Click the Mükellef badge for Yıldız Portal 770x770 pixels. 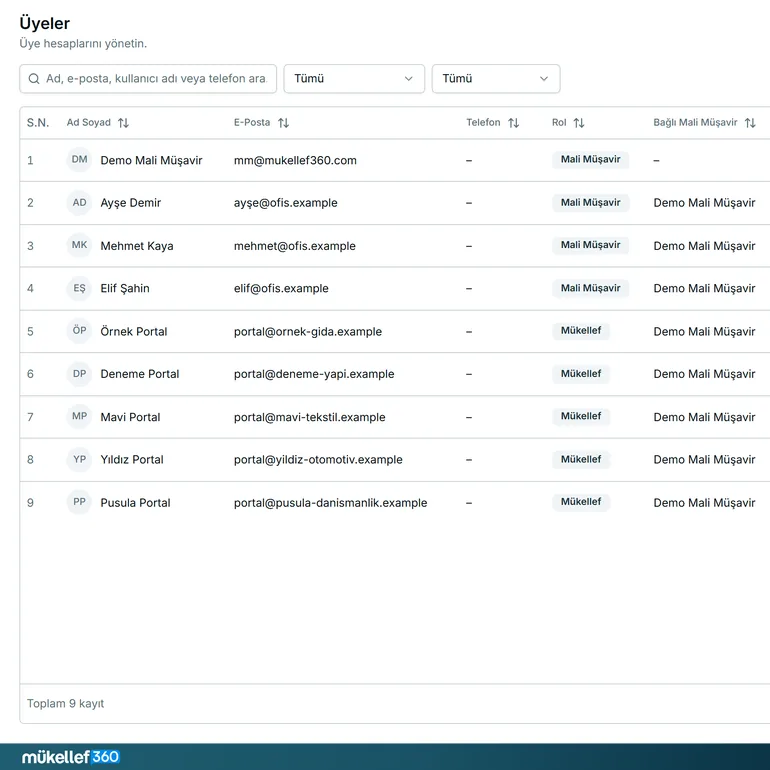tap(581, 459)
